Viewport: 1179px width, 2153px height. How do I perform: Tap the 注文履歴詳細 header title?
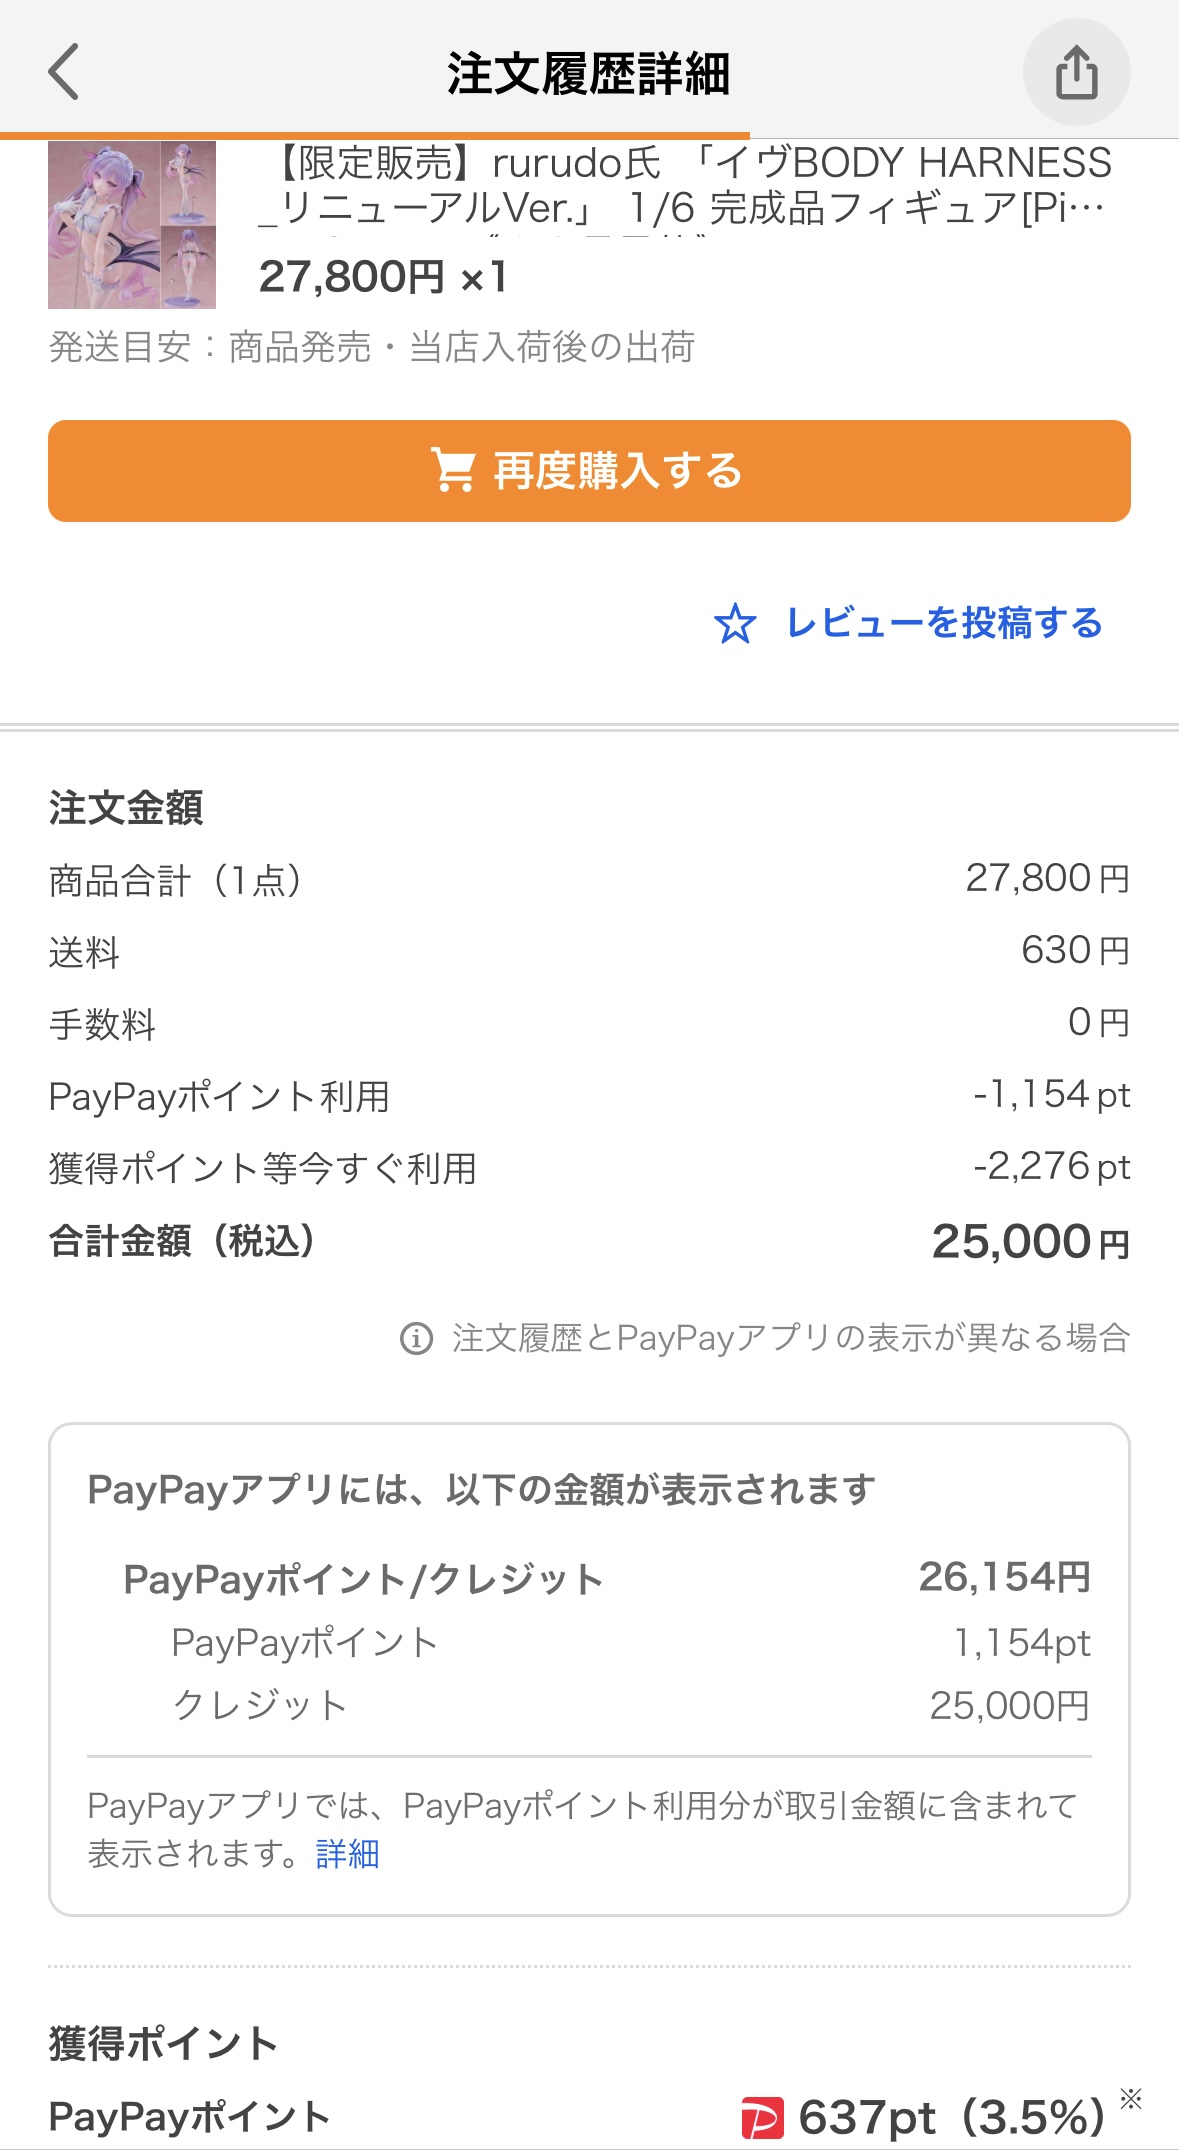(588, 74)
